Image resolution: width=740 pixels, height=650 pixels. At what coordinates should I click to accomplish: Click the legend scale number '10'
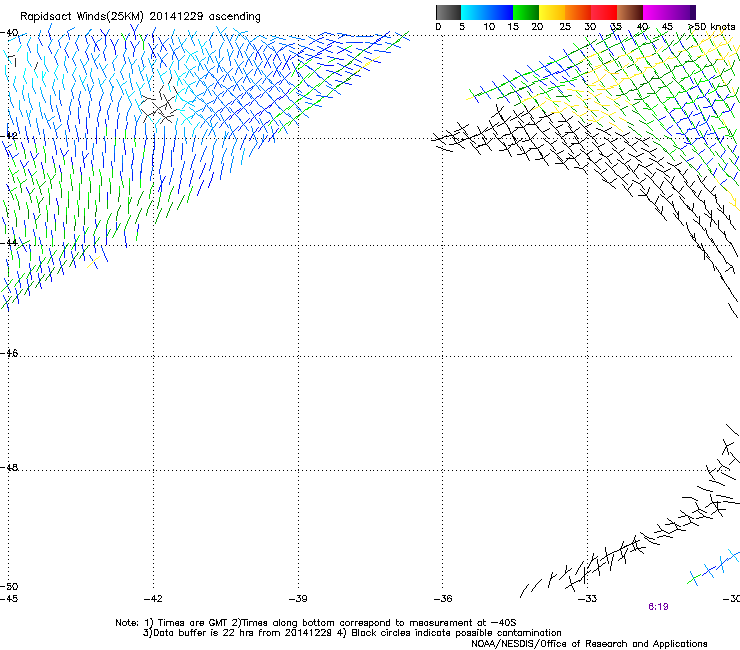[489, 27]
